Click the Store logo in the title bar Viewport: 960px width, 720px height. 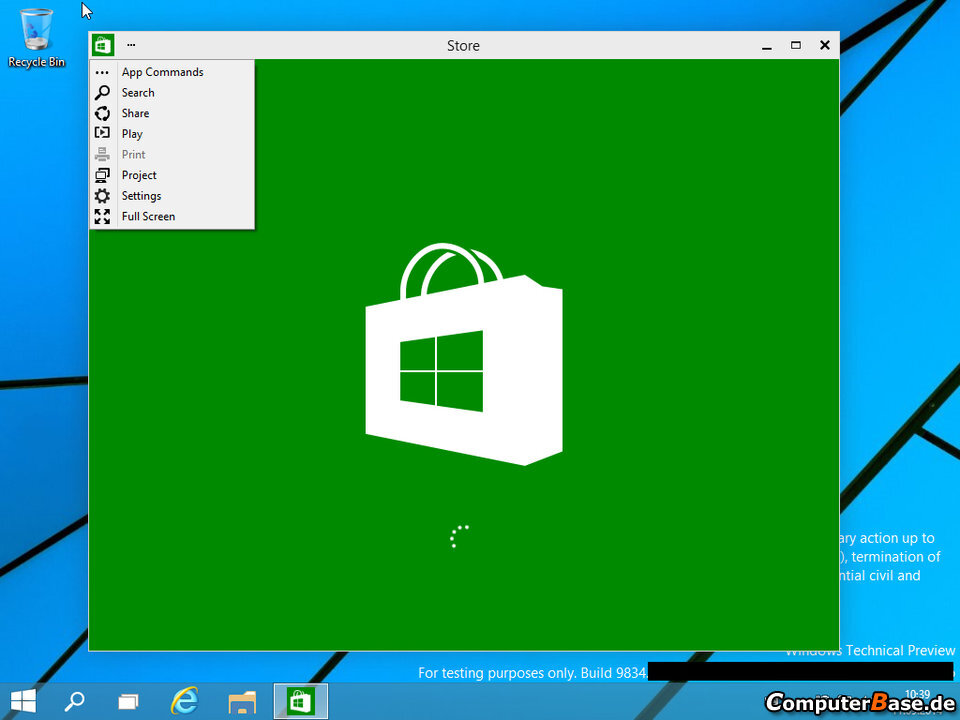click(102, 45)
